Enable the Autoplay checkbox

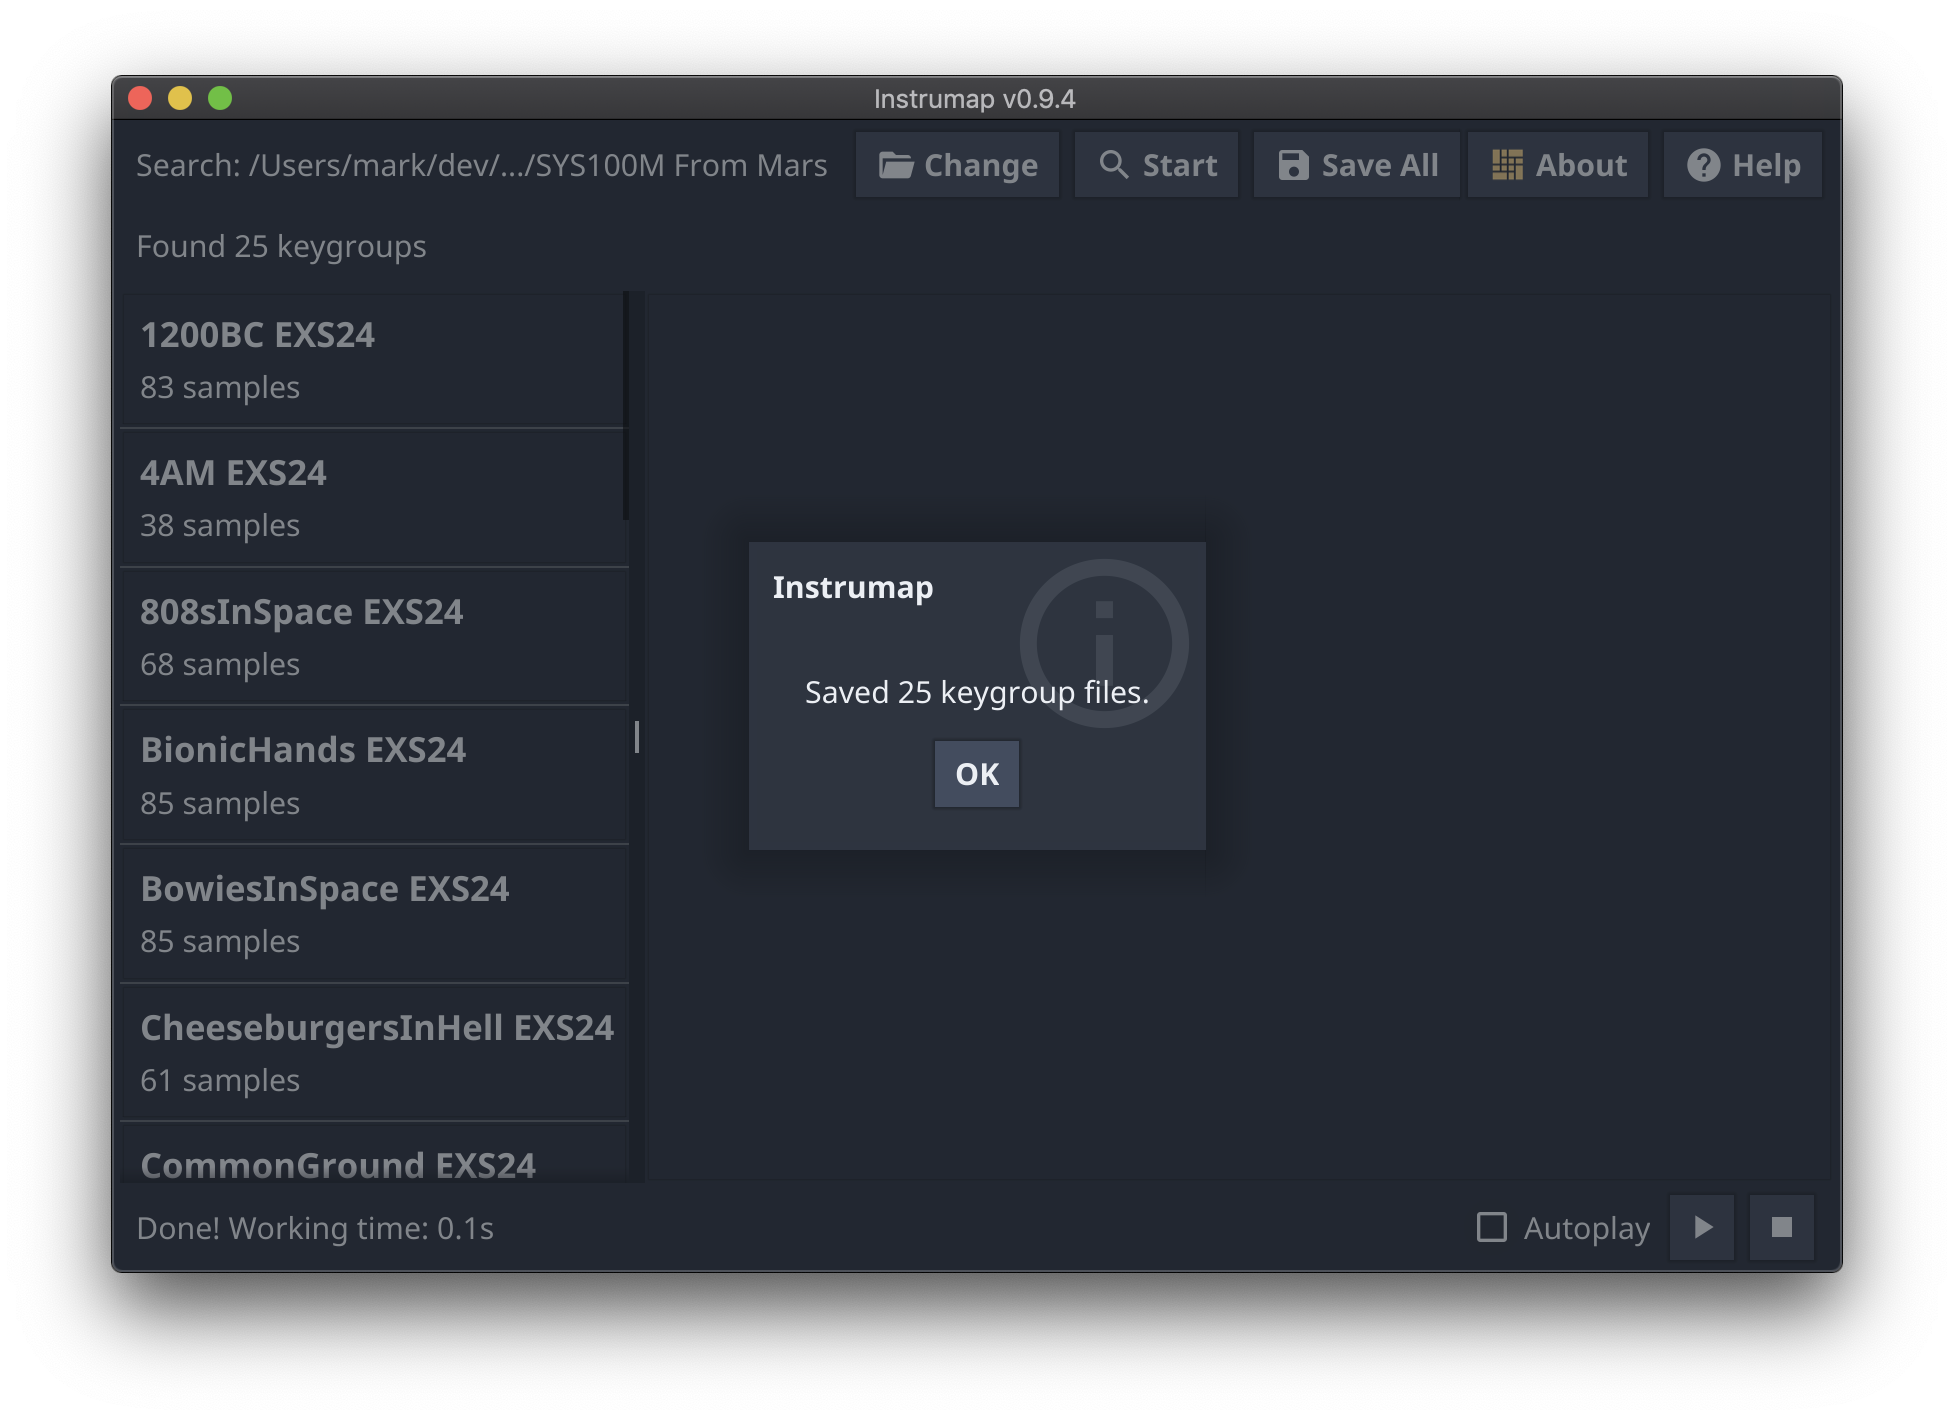(x=1491, y=1227)
